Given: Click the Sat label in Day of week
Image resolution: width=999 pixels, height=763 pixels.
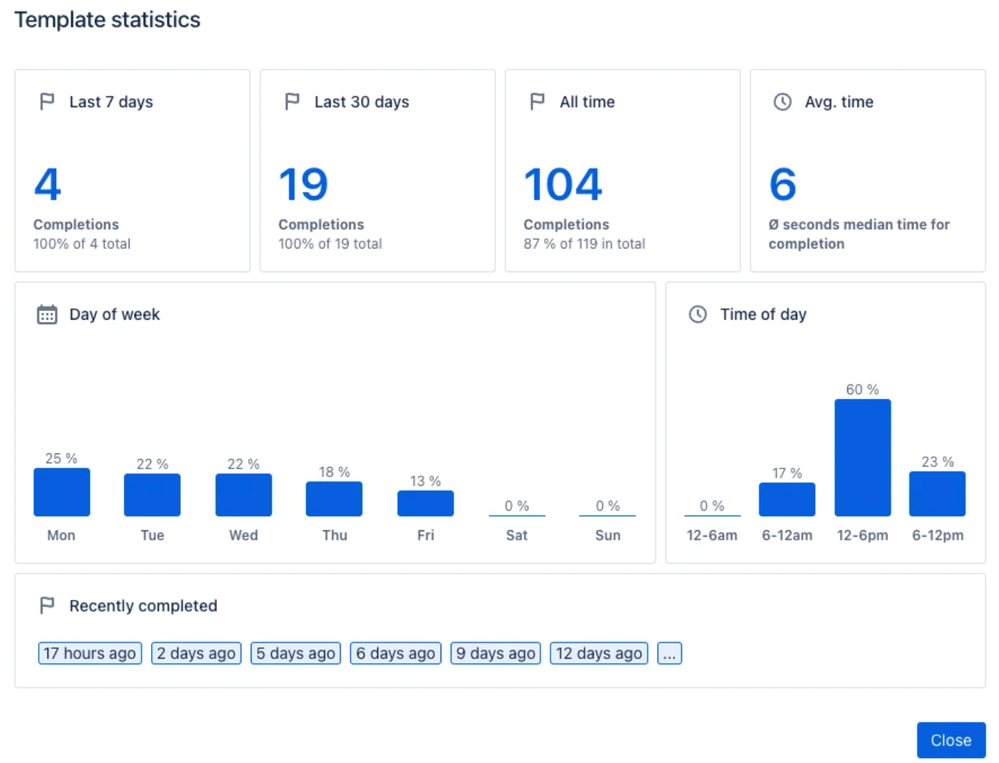Looking at the screenshot, I should pos(517,536).
